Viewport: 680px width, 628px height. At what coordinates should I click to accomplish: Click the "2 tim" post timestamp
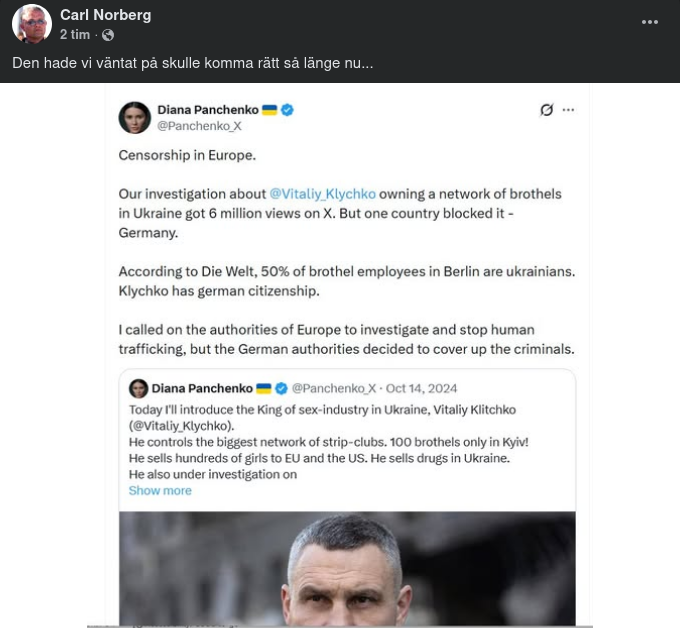coord(75,35)
